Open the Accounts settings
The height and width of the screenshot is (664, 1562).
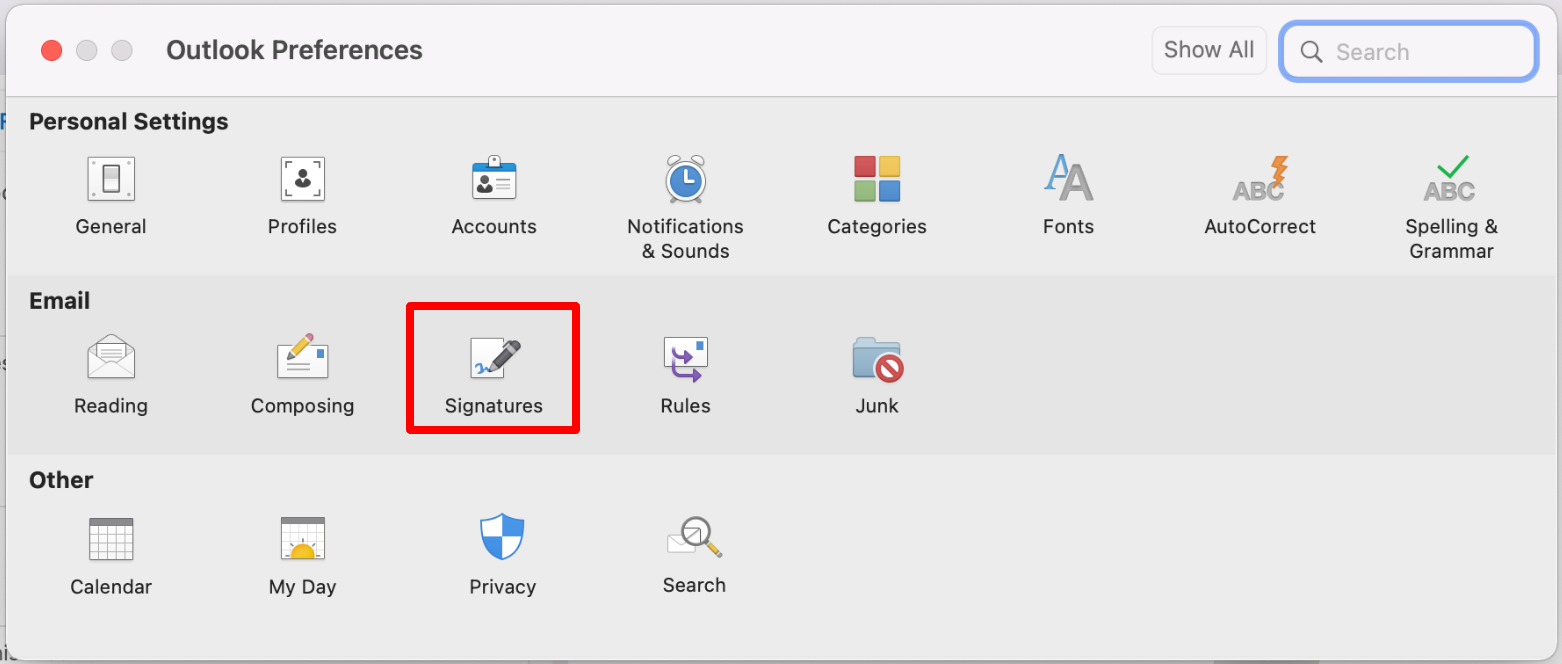tap(493, 192)
